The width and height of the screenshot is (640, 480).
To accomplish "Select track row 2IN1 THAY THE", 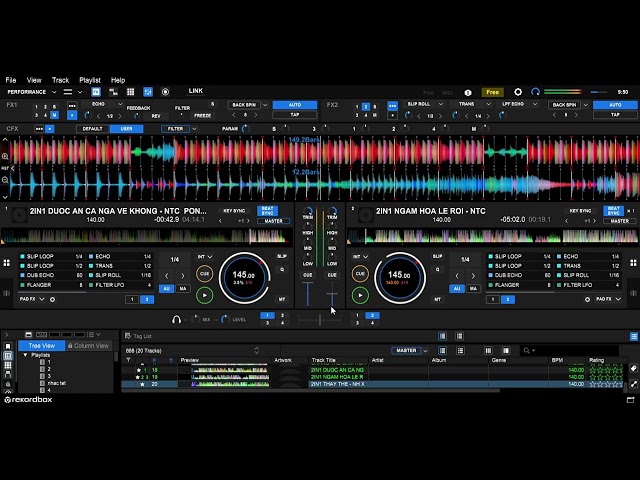I will coord(373,384).
